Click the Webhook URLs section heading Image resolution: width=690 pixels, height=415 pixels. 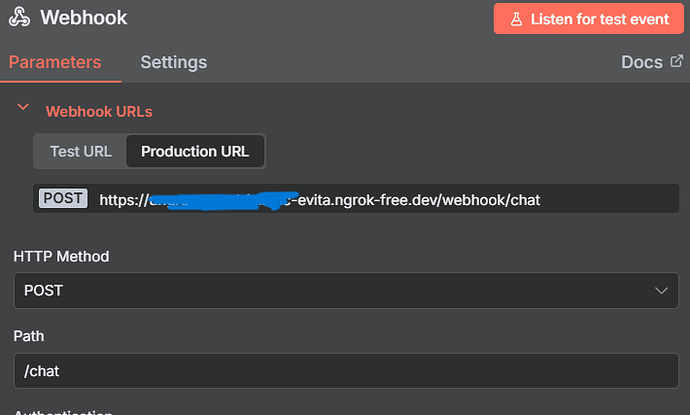pos(99,111)
